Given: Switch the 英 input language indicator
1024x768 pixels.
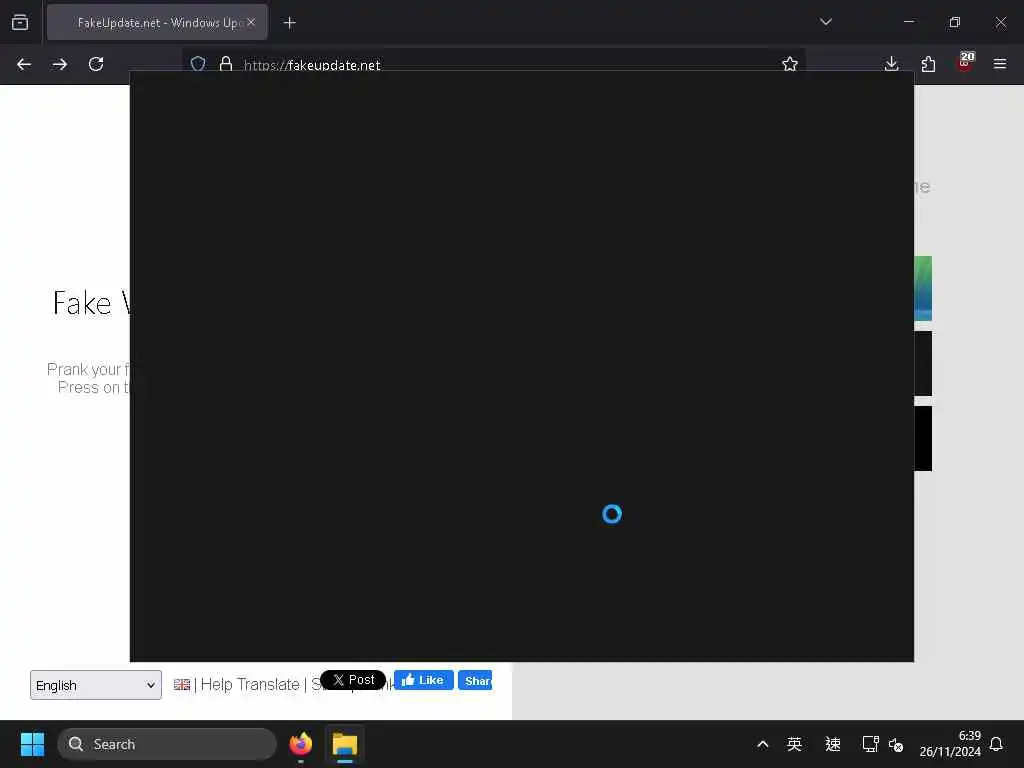Looking at the screenshot, I should tap(794, 744).
